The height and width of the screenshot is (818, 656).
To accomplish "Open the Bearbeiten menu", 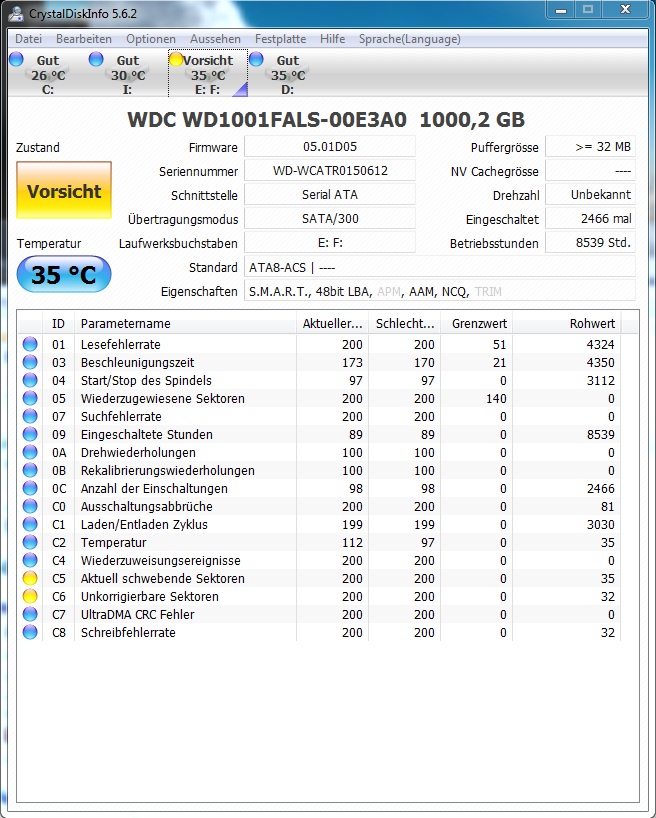I will pyautogui.click(x=84, y=39).
